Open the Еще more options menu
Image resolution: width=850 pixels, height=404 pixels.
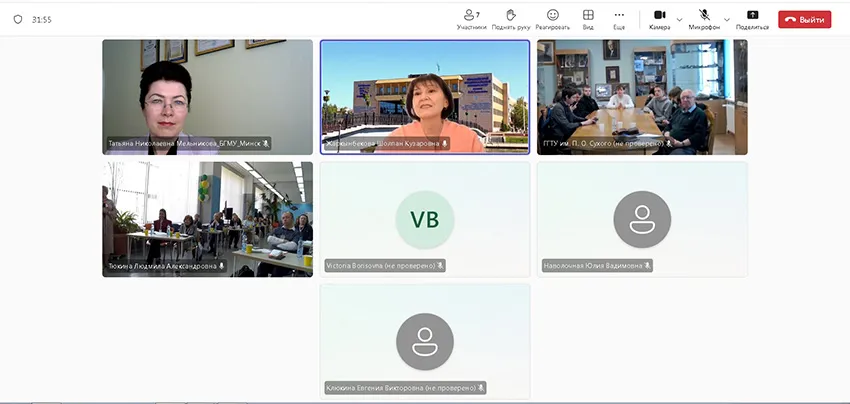pos(619,19)
